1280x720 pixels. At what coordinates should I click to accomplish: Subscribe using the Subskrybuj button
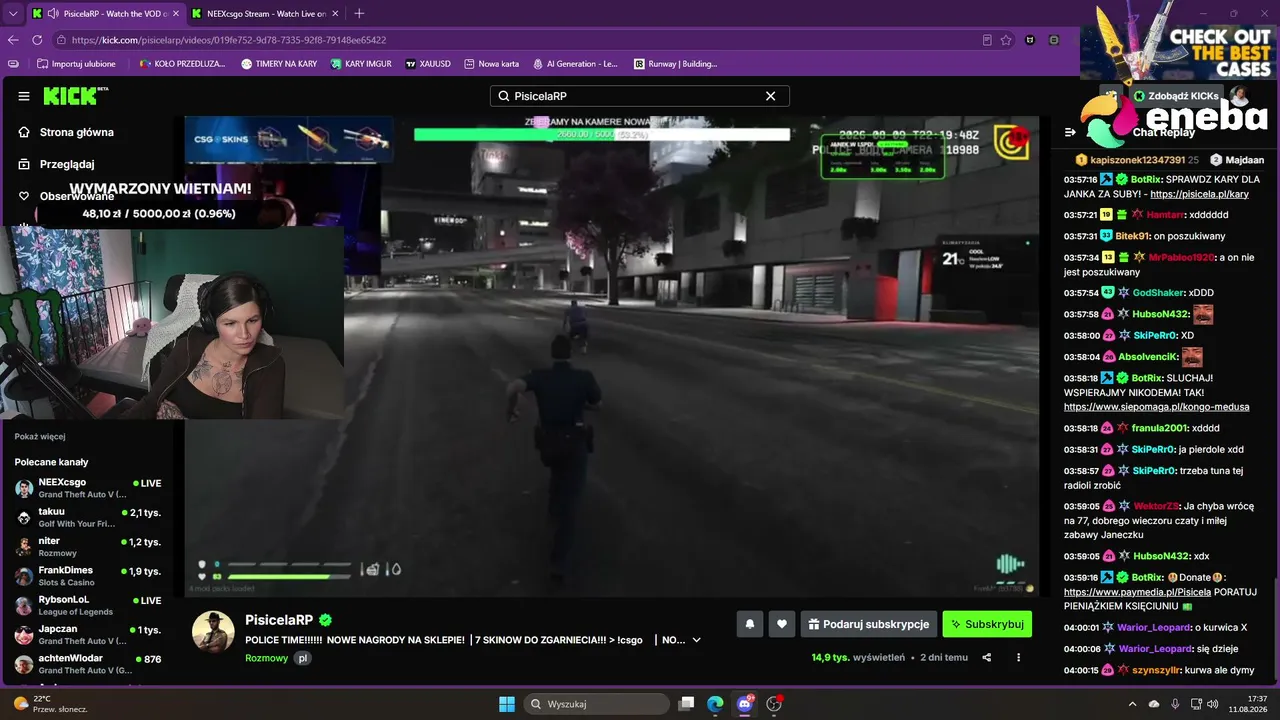[x=987, y=624]
